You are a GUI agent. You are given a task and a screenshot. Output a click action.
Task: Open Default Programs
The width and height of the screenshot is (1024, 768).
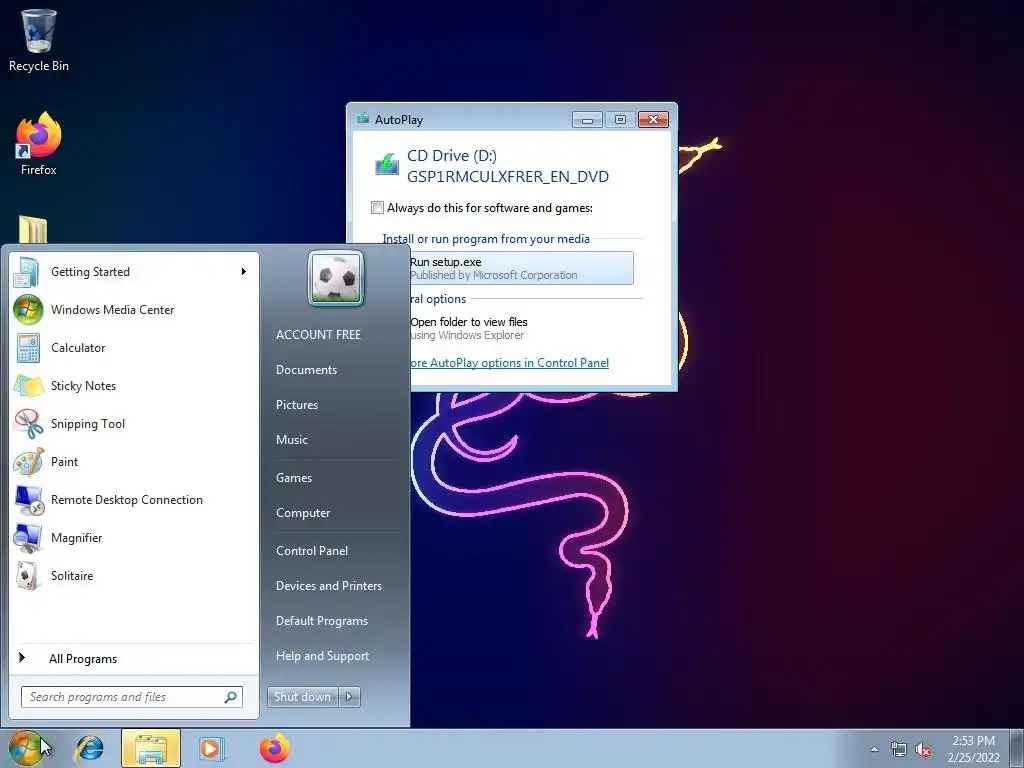click(x=322, y=621)
